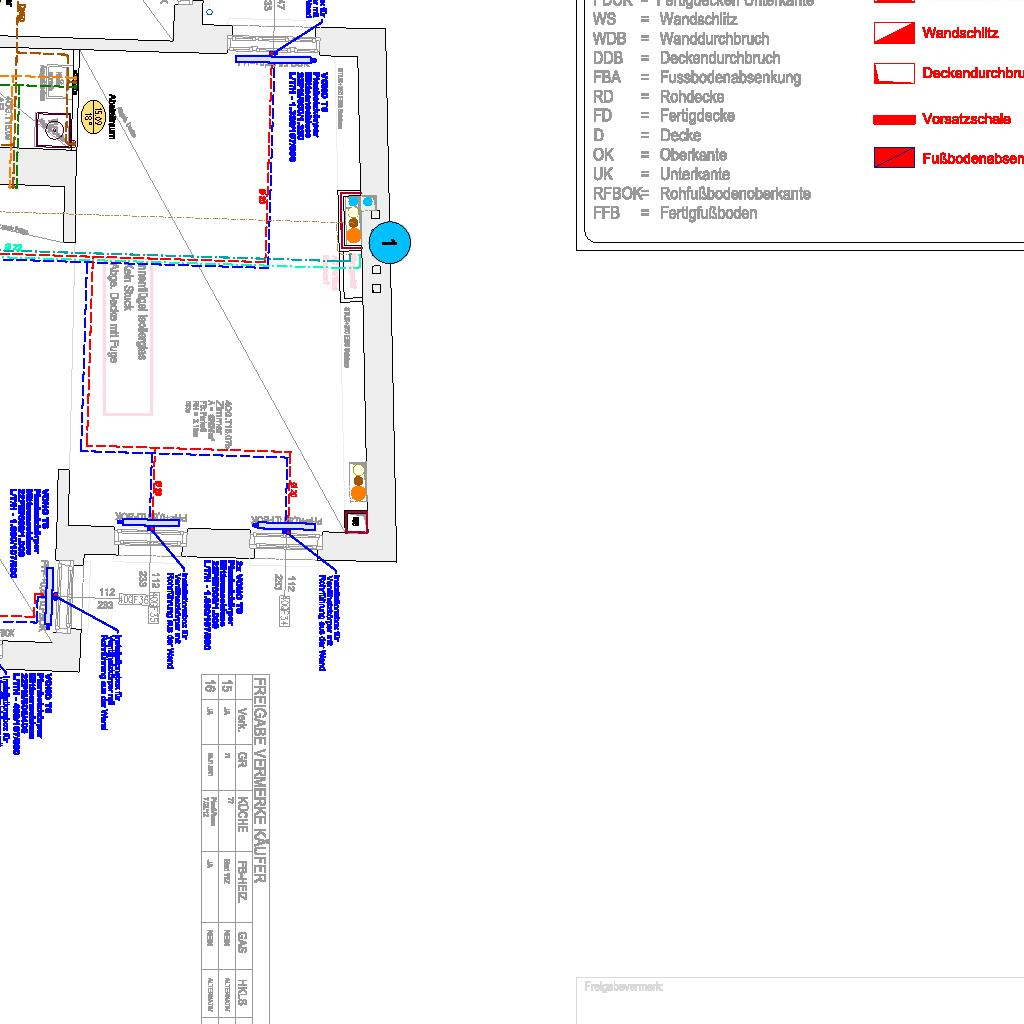Click the blue circle marker numbered 1

[x=390, y=242]
